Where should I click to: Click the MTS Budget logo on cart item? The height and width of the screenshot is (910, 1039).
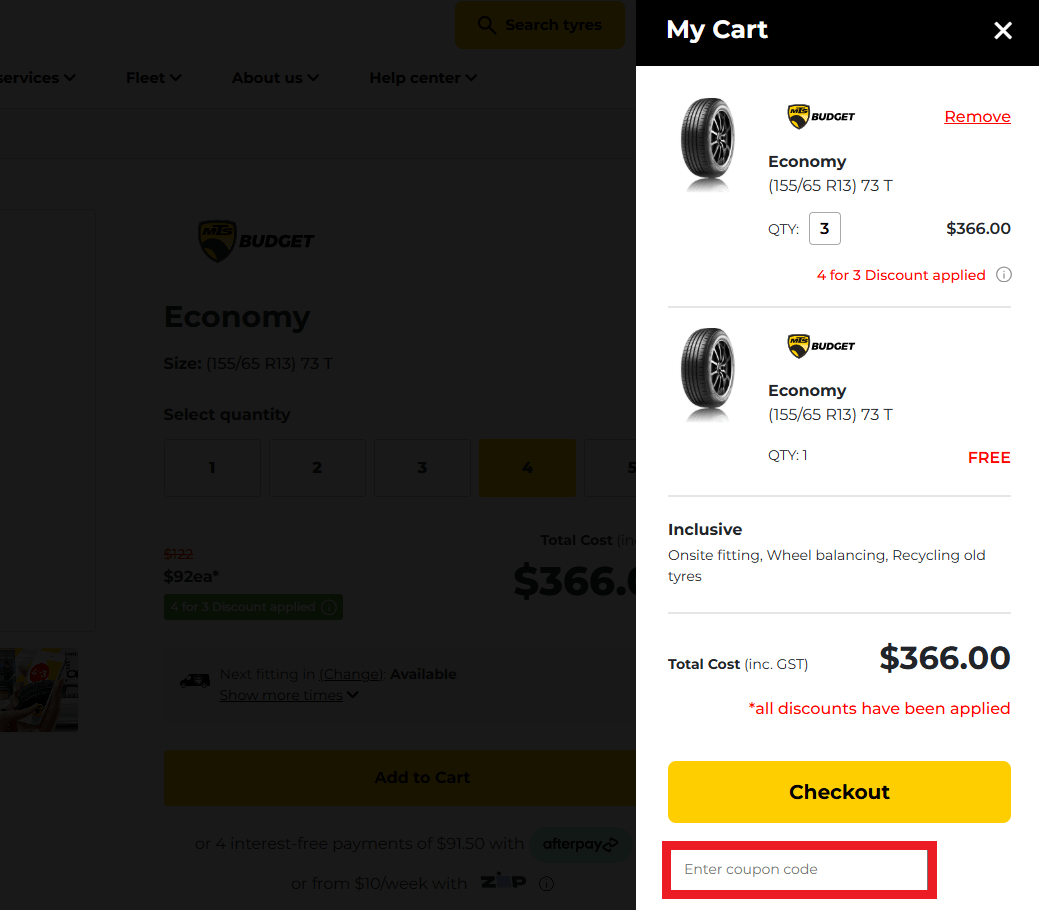pyautogui.click(x=820, y=116)
